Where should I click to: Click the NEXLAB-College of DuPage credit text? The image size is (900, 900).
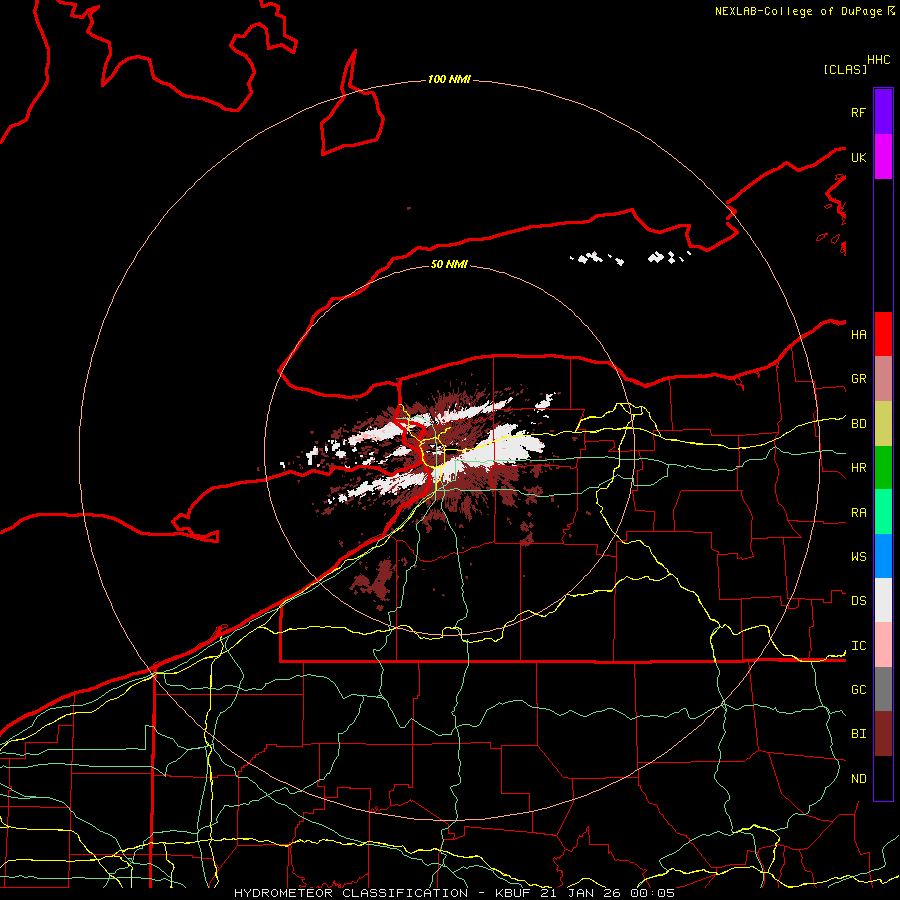coord(798,11)
